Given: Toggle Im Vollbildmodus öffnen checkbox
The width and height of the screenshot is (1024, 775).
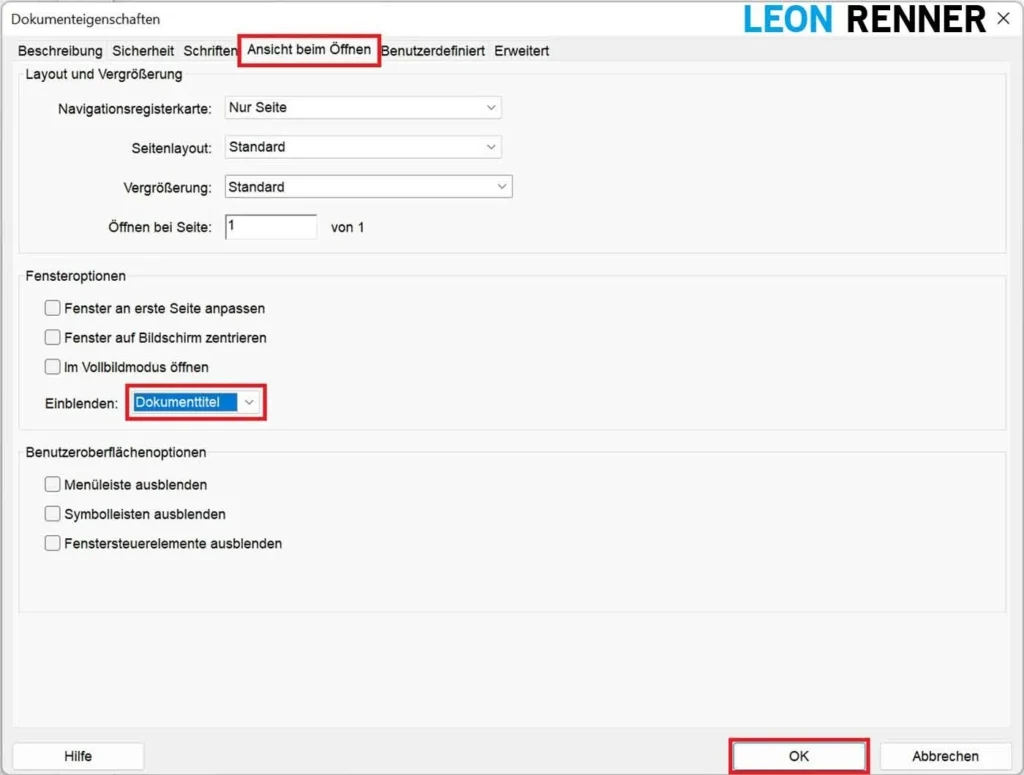Looking at the screenshot, I should [x=53, y=367].
